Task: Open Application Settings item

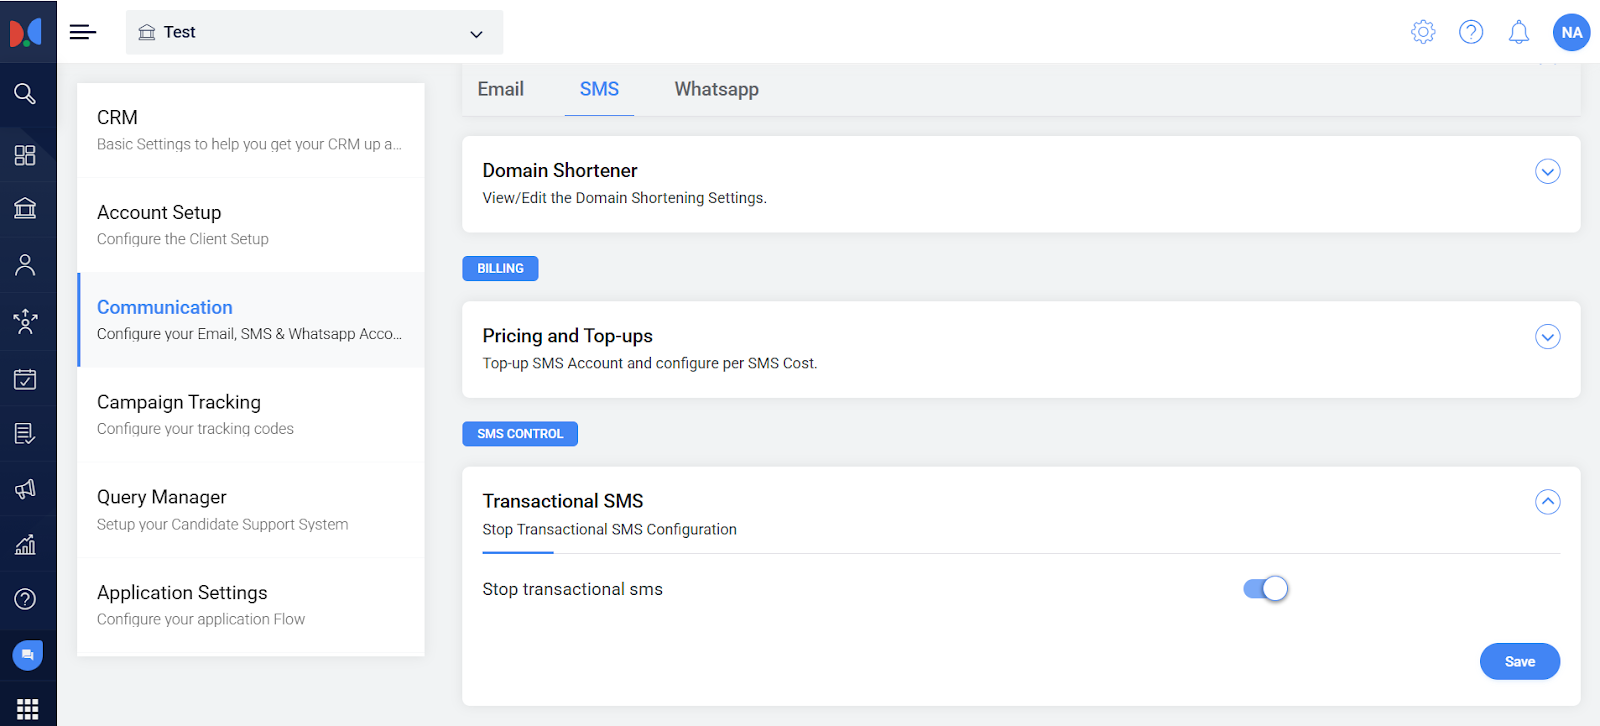Action: (x=251, y=605)
